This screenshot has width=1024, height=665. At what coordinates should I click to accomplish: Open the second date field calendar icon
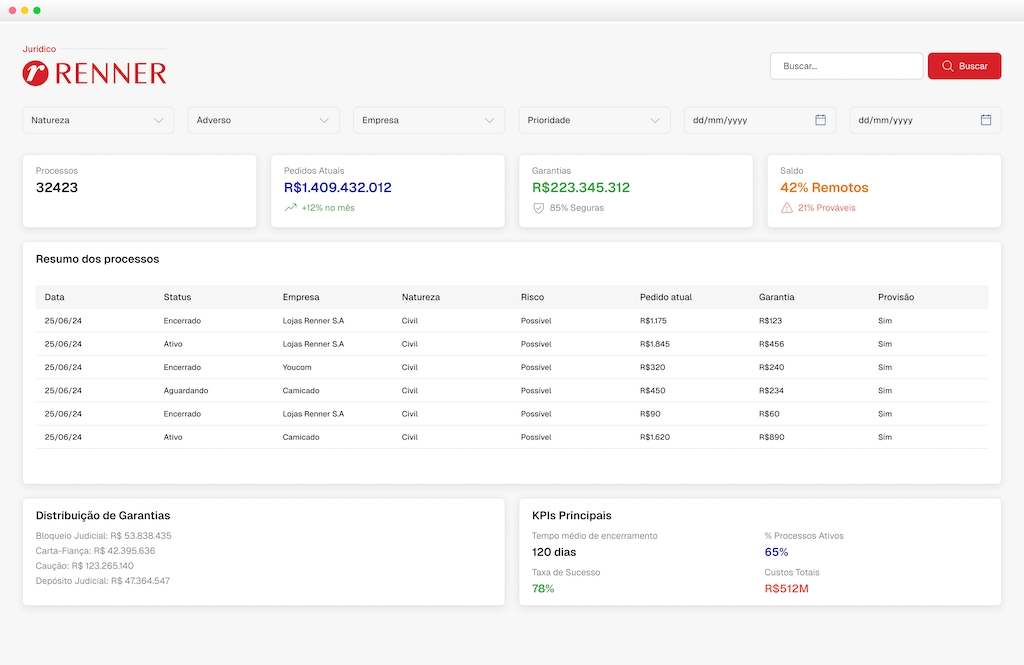click(985, 120)
